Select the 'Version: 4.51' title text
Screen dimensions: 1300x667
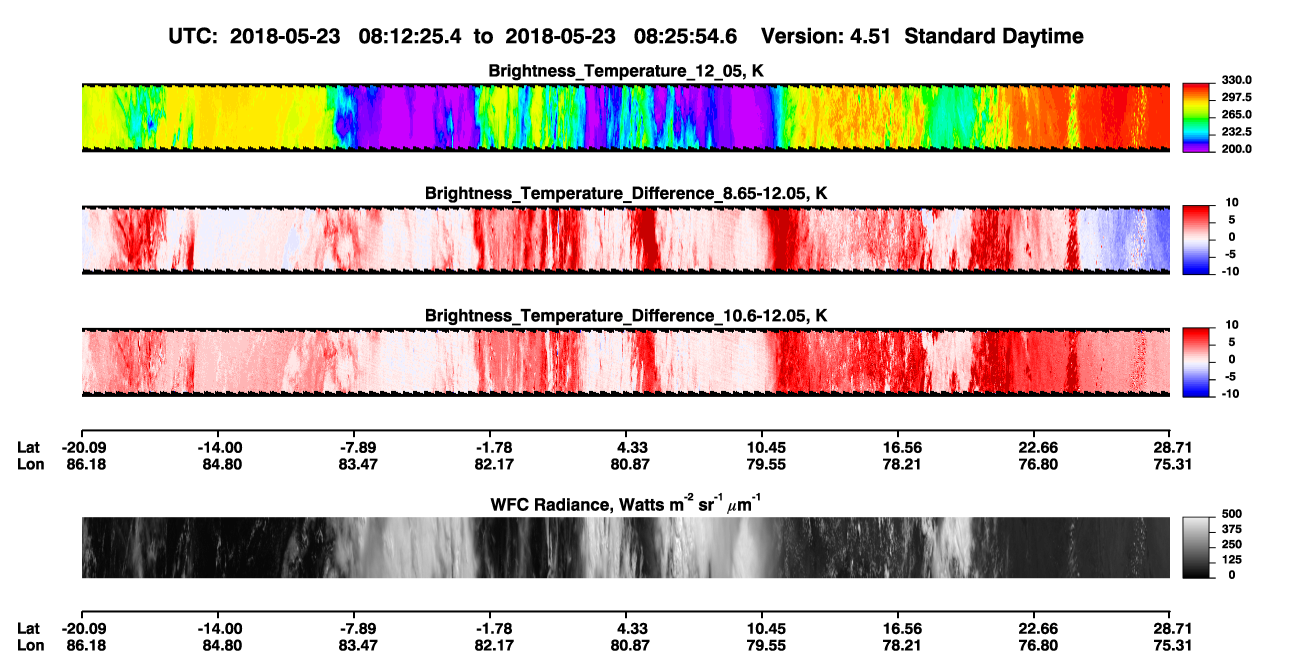pyautogui.click(x=826, y=36)
